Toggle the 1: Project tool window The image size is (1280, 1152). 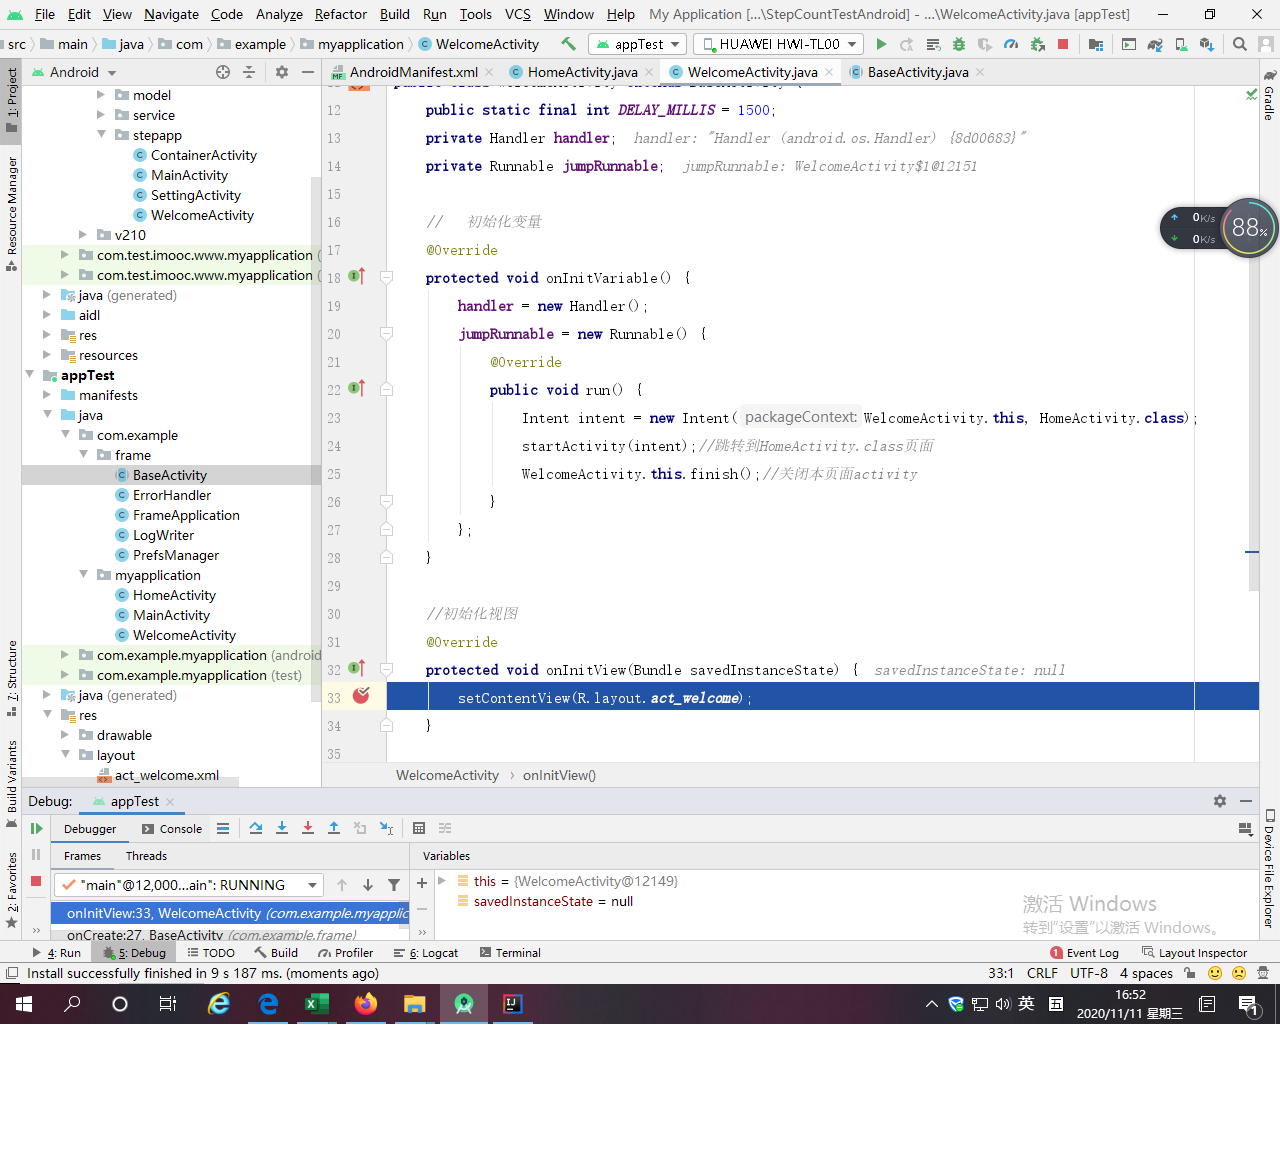[x=11, y=100]
